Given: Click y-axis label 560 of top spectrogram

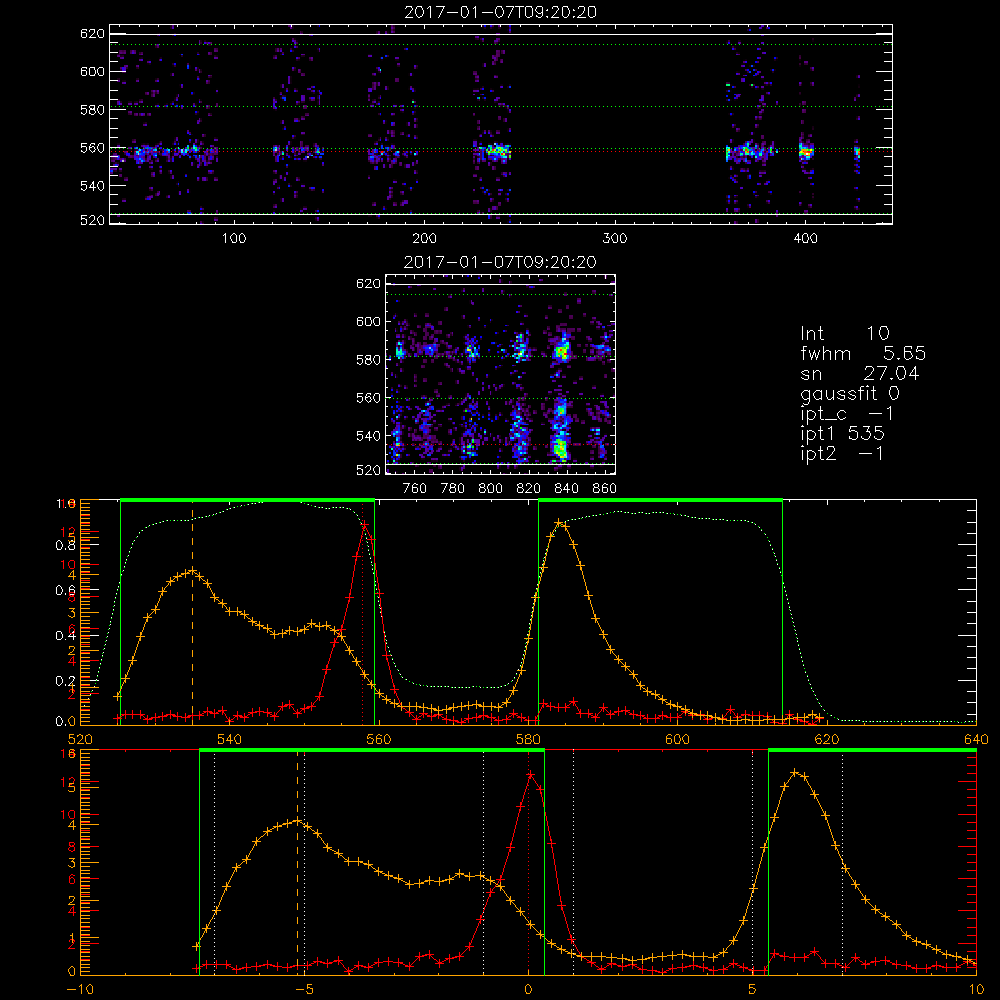Looking at the screenshot, I should [92, 148].
